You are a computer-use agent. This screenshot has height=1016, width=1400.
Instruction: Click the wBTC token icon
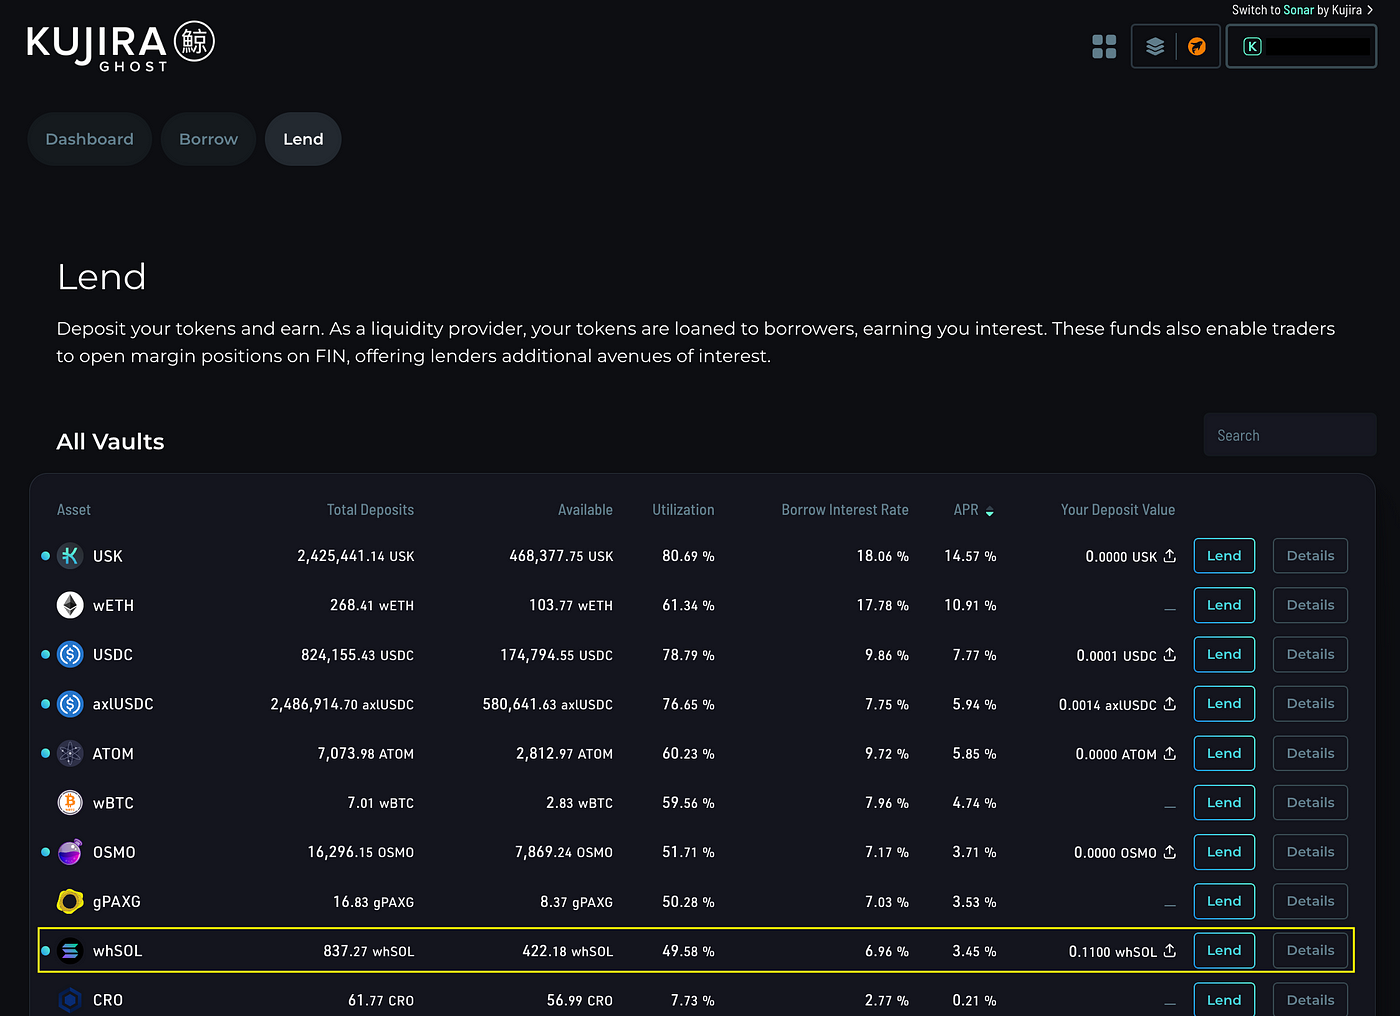click(70, 803)
